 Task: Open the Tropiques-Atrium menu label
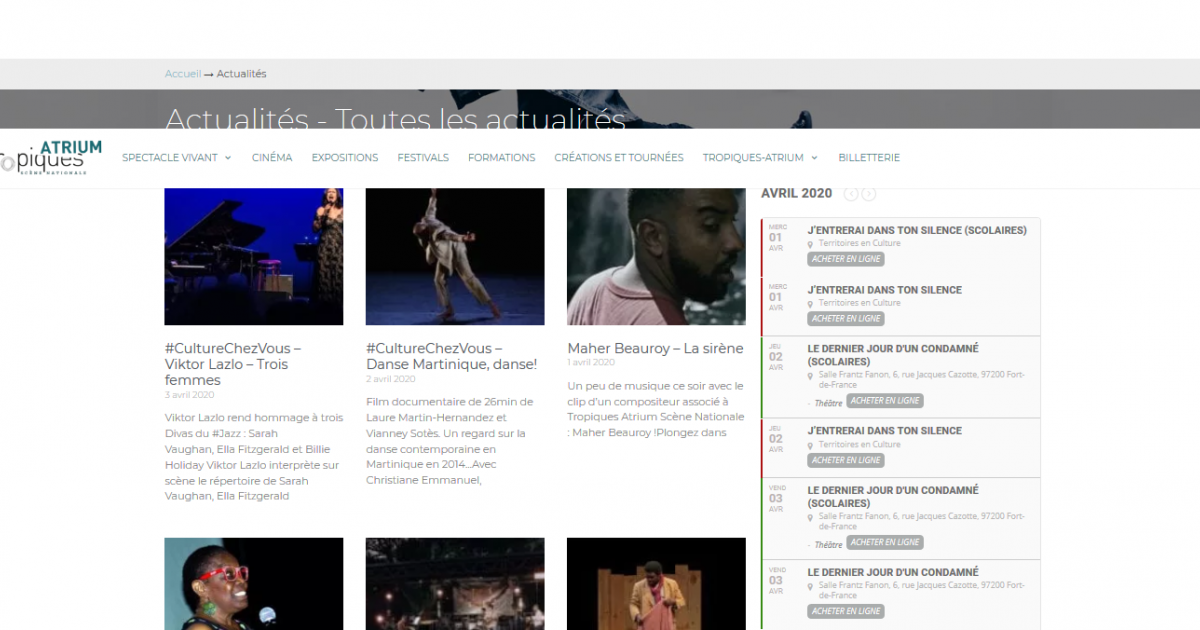point(753,158)
